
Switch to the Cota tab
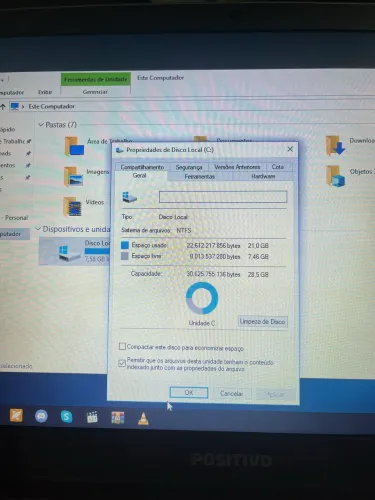(x=278, y=167)
